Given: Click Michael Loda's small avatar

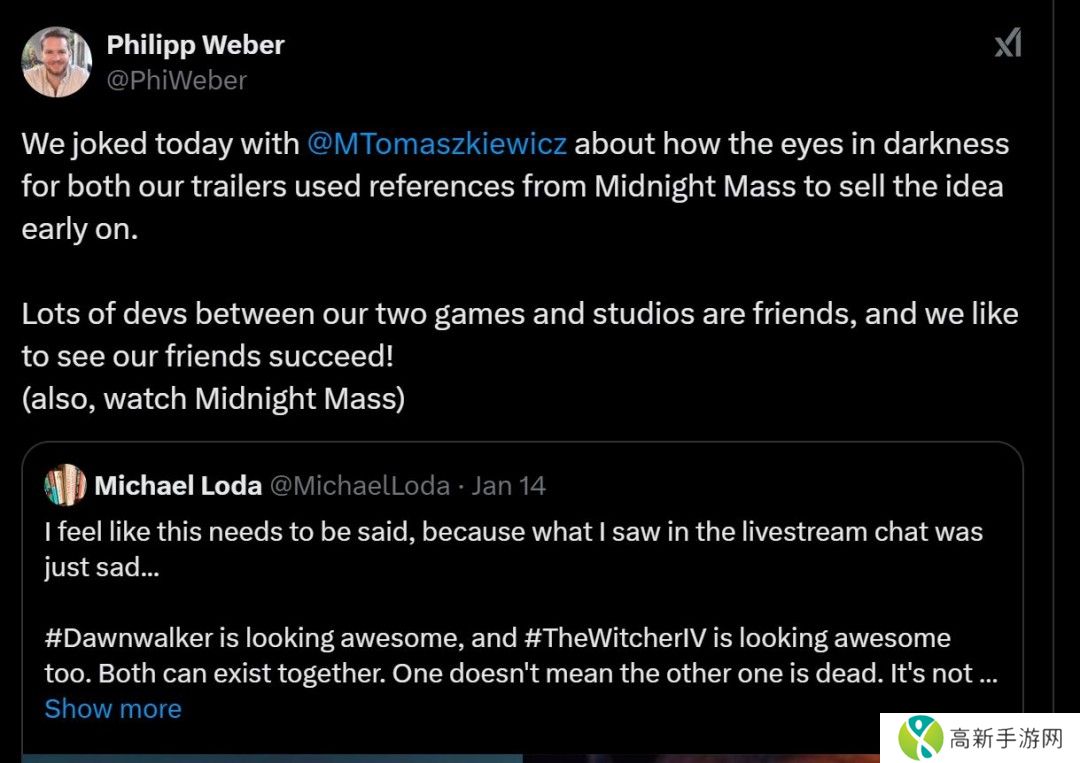Looking at the screenshot, I should pyautogui.click(x=64, y=486).
